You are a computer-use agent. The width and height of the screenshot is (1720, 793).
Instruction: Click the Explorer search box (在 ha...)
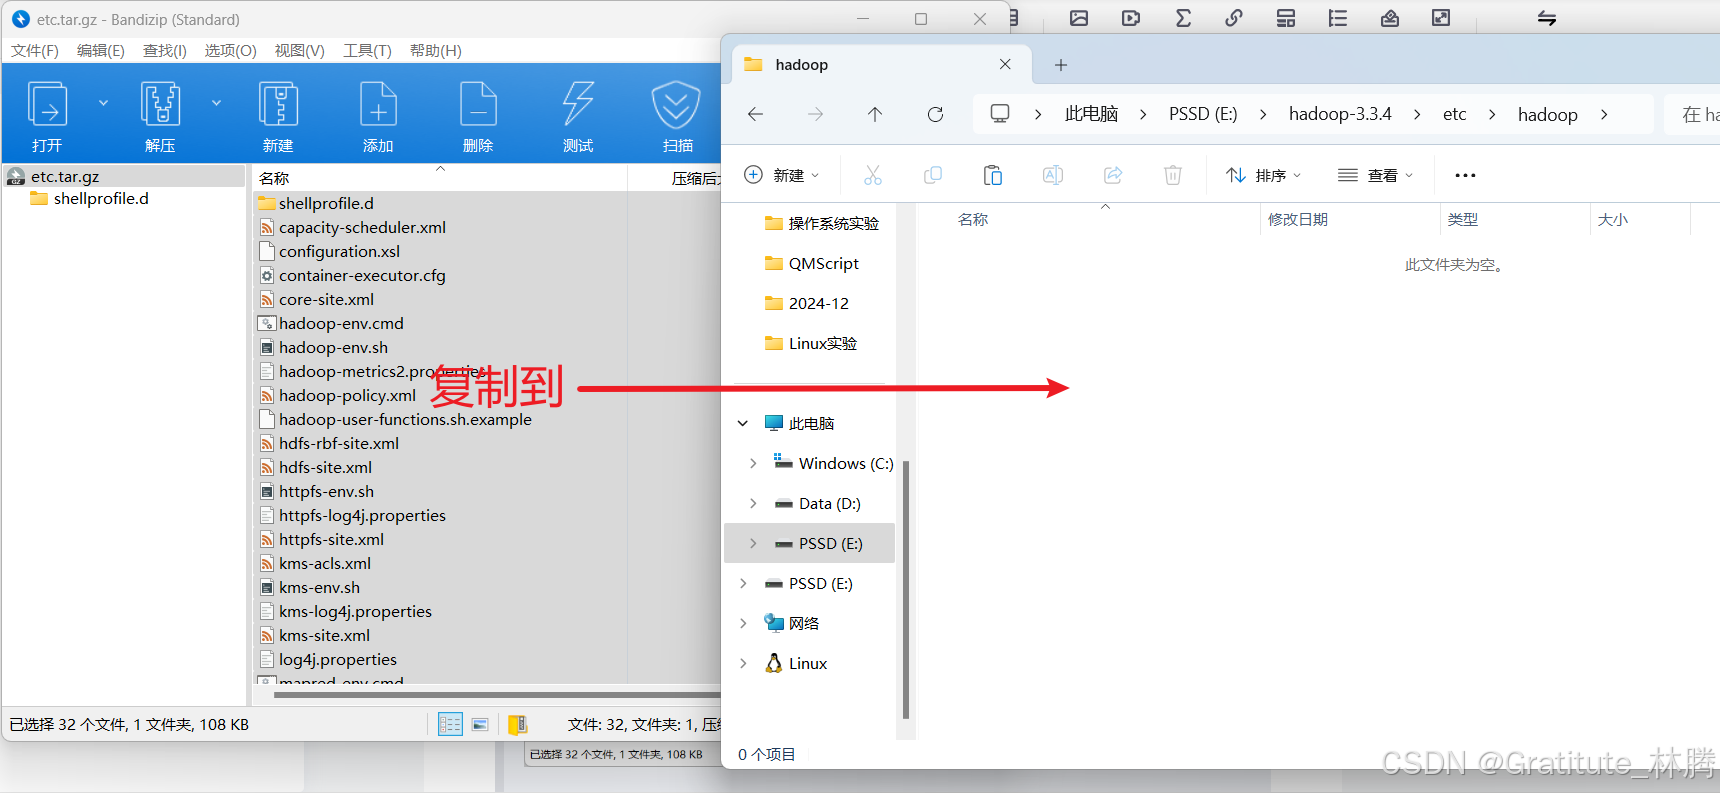1693,114
